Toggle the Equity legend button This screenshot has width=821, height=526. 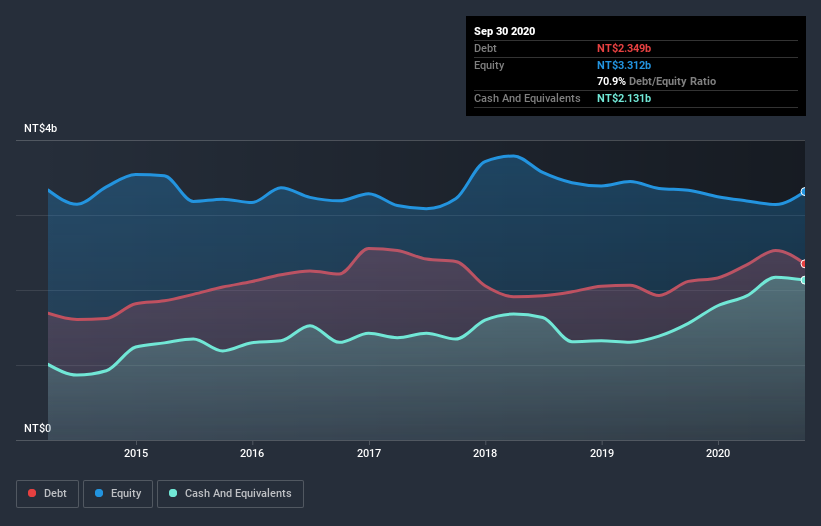(x=118, y=494)
